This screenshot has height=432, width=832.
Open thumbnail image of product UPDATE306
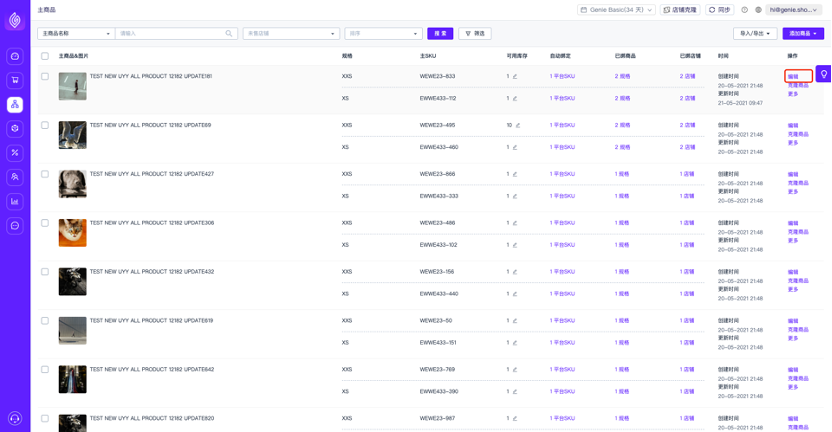[72, 233]
